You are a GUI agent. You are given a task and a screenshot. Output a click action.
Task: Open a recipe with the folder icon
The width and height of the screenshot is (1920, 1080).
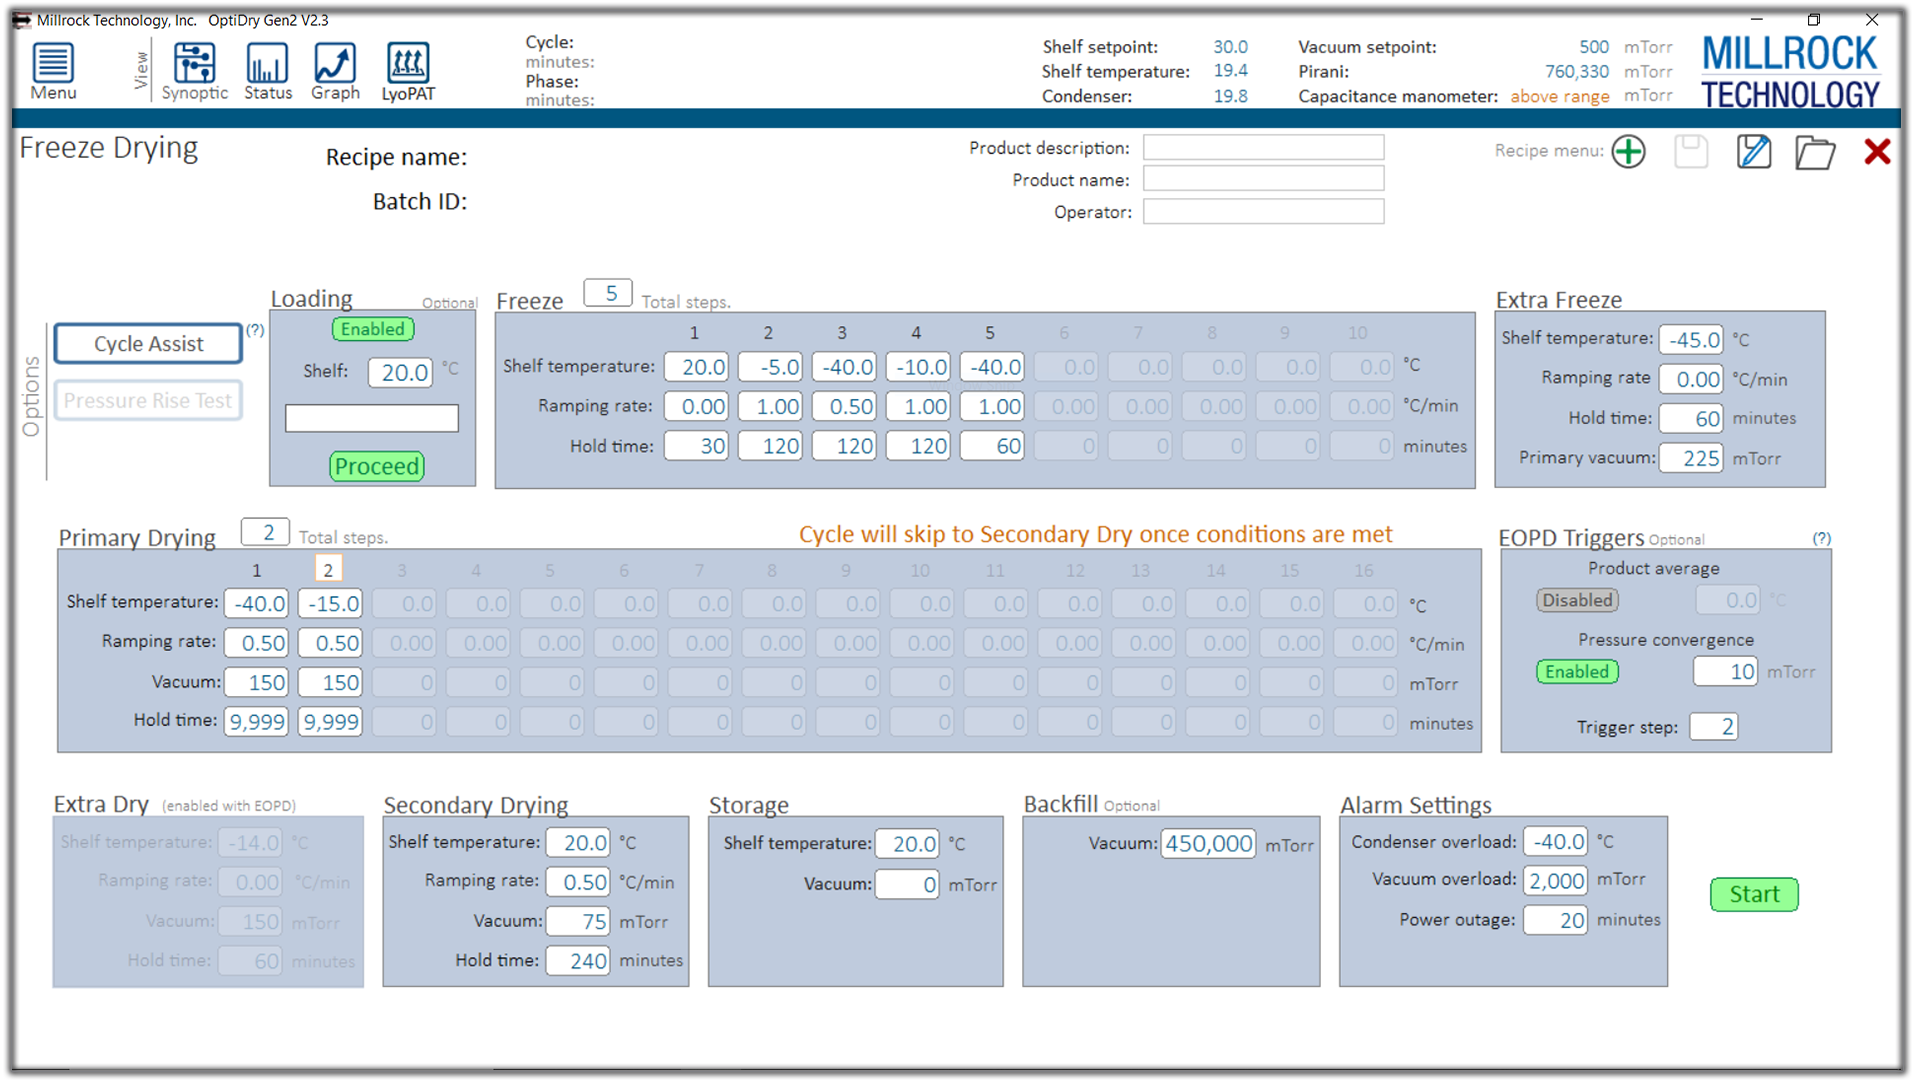click(x=1815, y=153)
